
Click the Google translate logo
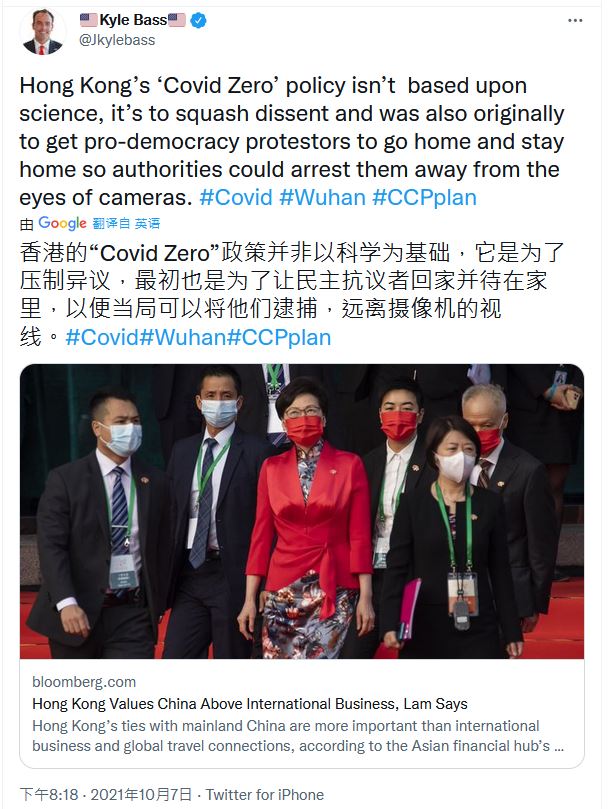(x=62, y=223)
